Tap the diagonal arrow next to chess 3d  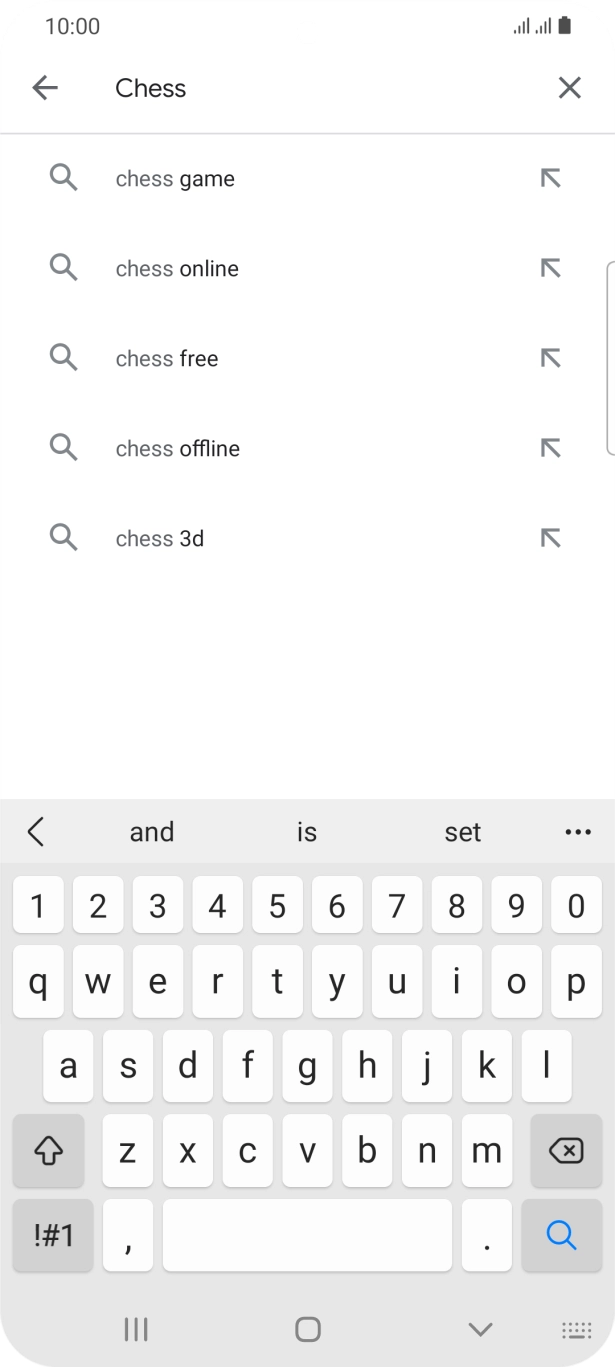pyautogui.click(x=550, y=538)
